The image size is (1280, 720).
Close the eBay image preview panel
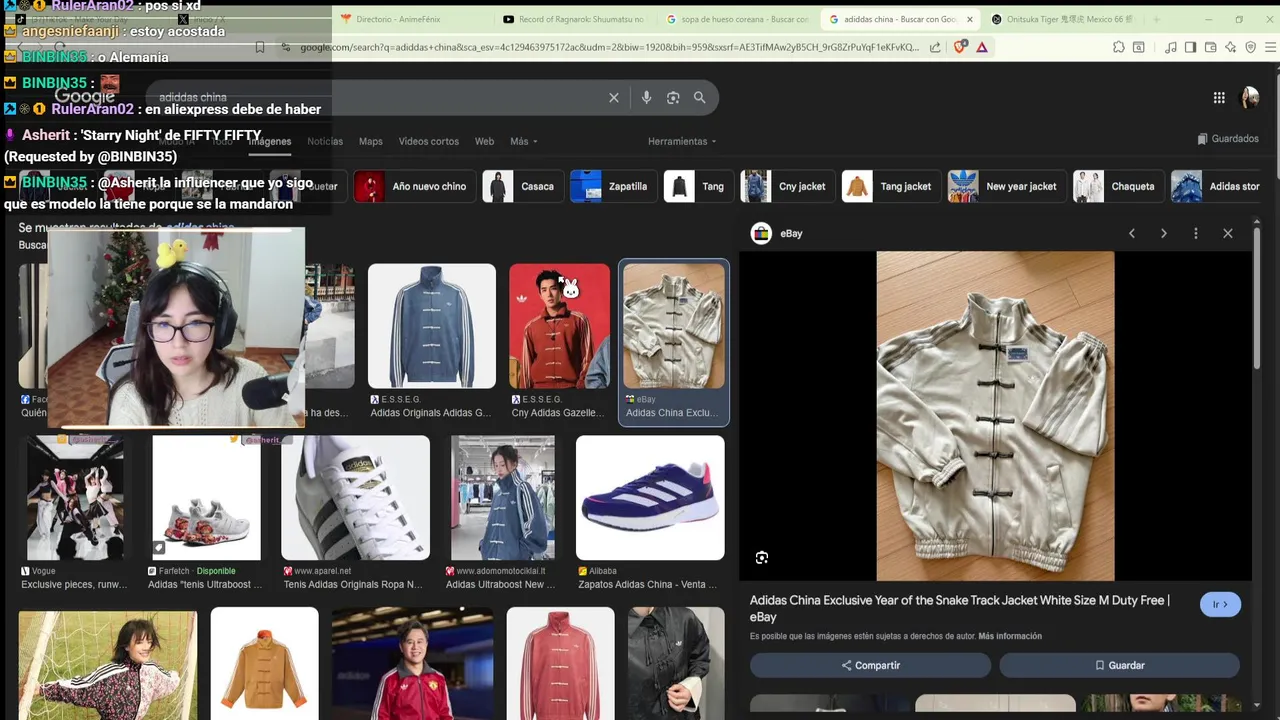[1228, 233]
